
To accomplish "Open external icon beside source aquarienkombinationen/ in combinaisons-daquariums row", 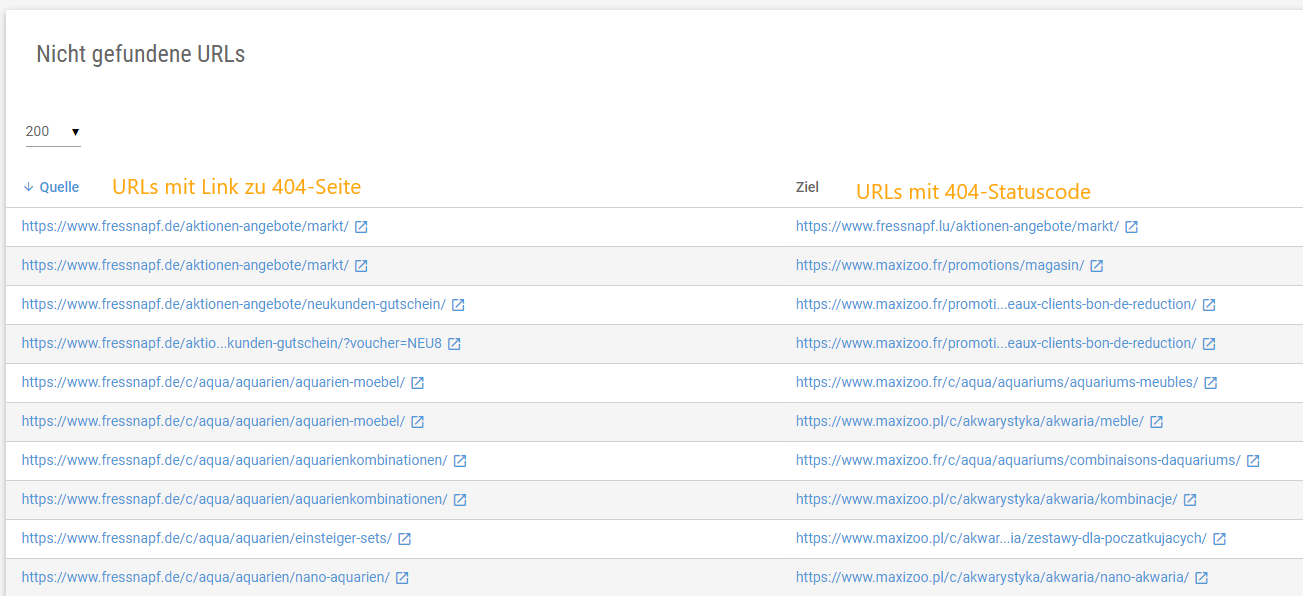I will [460, 461].
